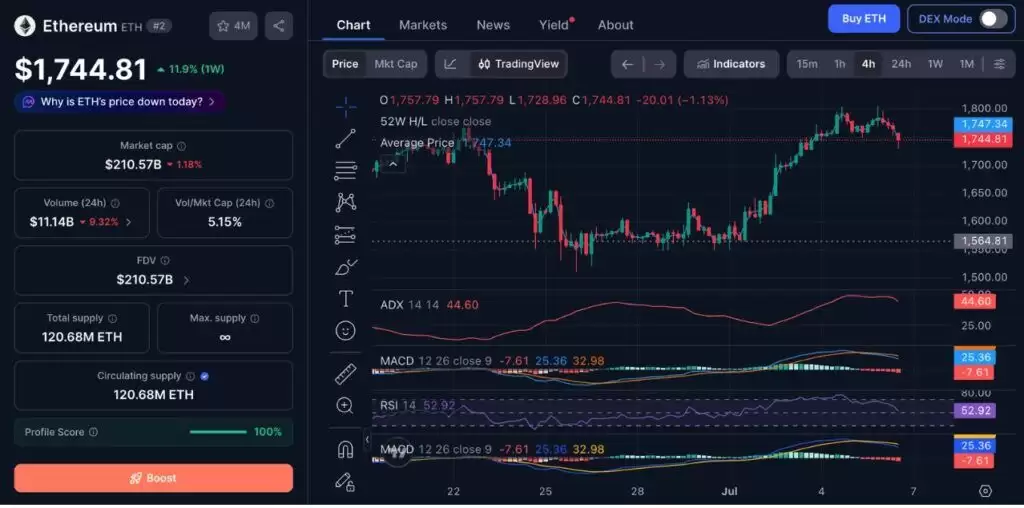Toggle the magnet snap mode
This screenshot has height=508, width=1024.
(345, 449)
